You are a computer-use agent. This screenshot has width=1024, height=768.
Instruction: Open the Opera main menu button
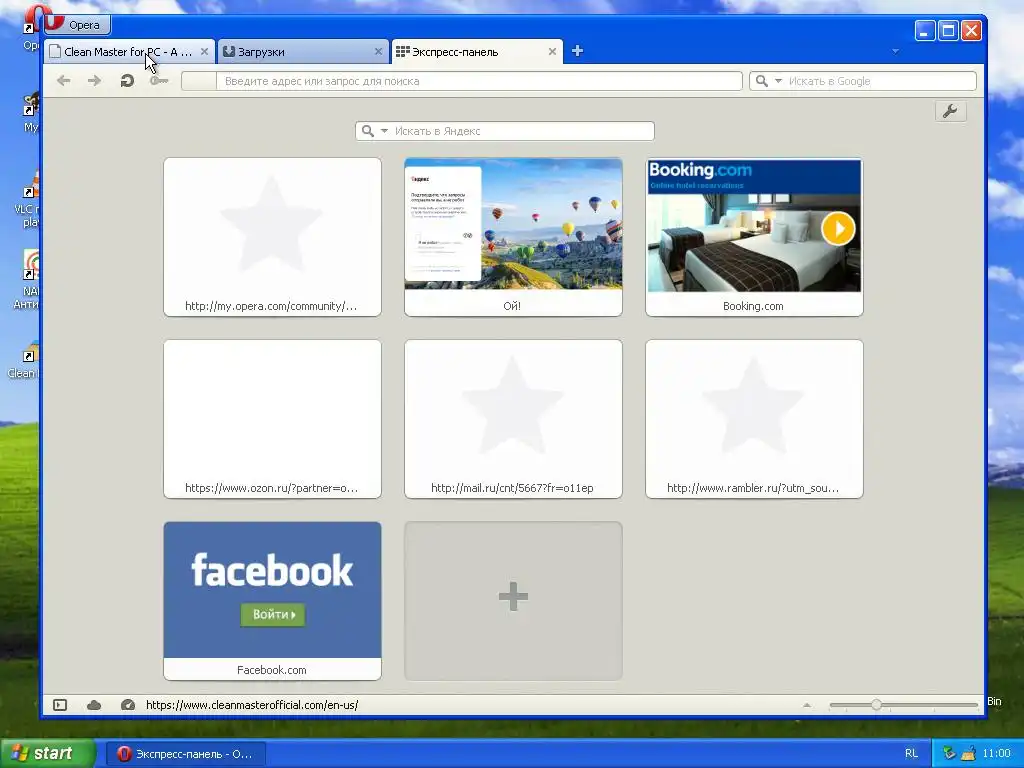[x=78, y=25]
